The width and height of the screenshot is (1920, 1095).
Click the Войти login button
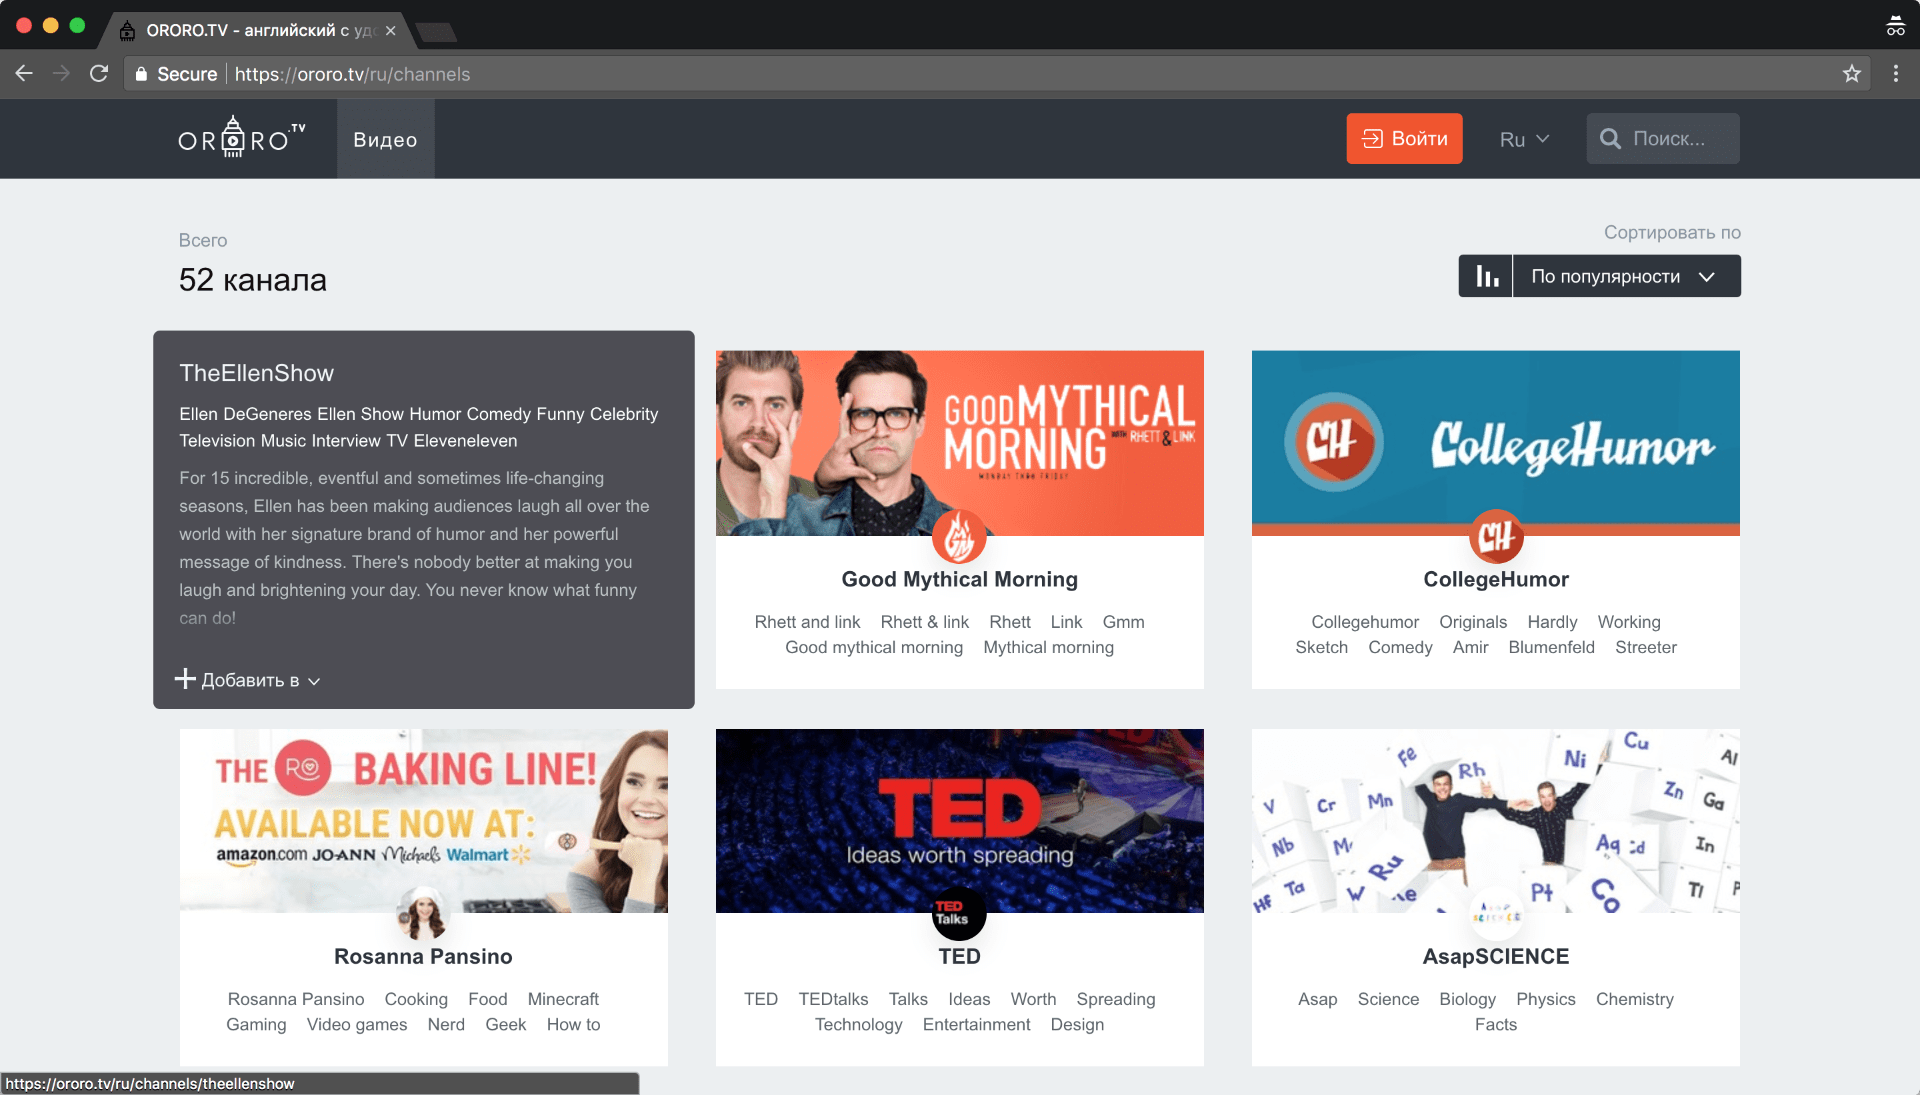click(1404, 139)
